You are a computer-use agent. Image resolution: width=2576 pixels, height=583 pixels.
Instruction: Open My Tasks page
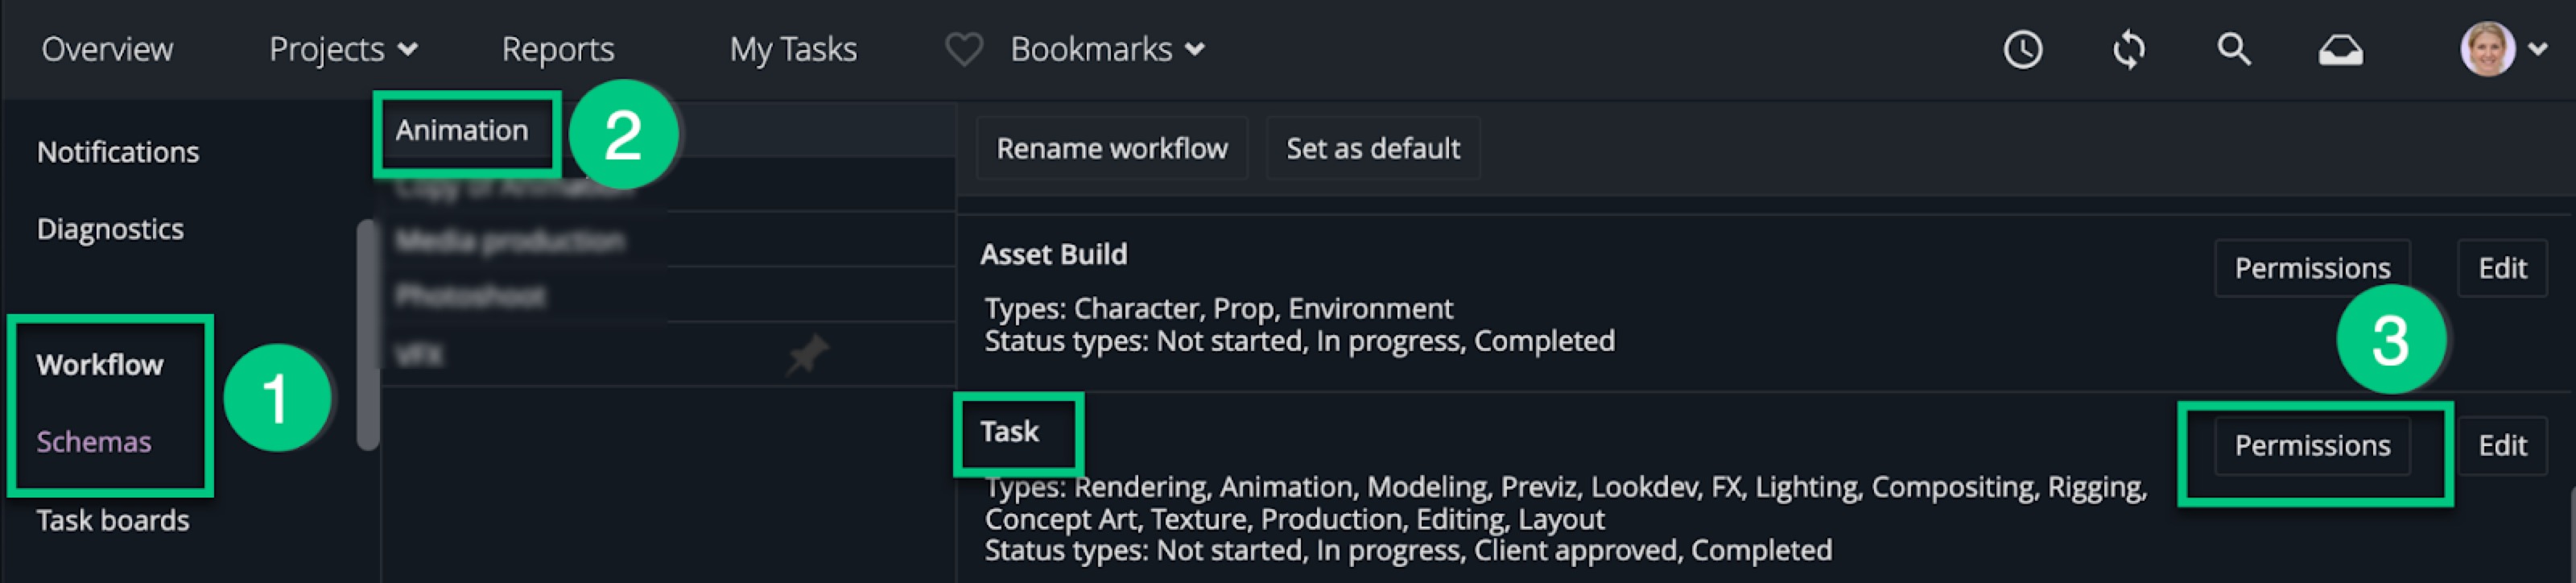click(x=793, y=49)
